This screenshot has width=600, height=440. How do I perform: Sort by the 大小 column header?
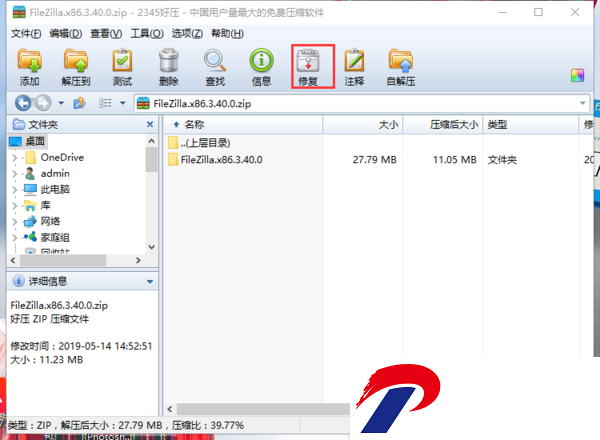(x=363, y=125)
